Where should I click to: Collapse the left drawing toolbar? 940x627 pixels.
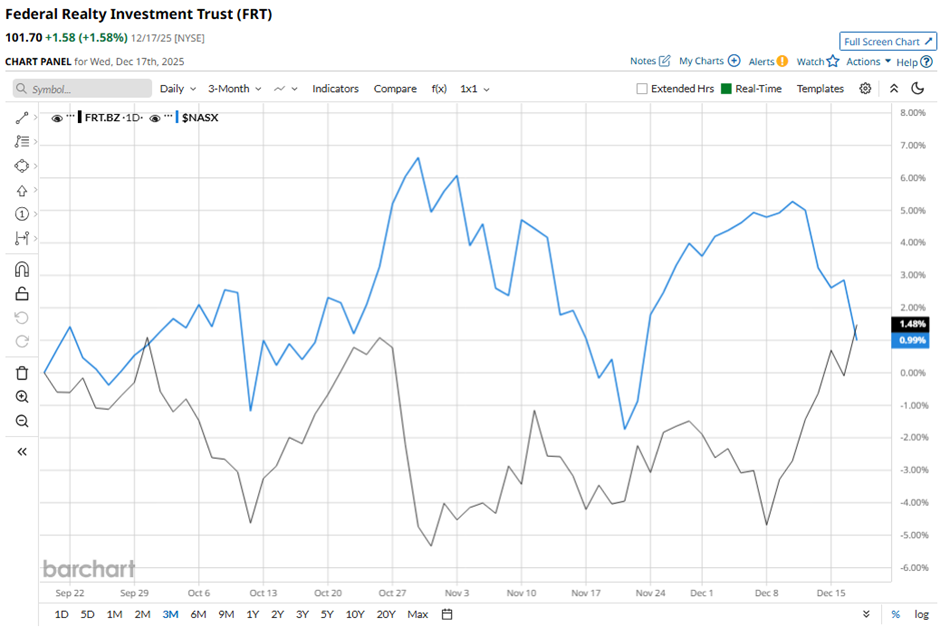(x=22, y=452)
